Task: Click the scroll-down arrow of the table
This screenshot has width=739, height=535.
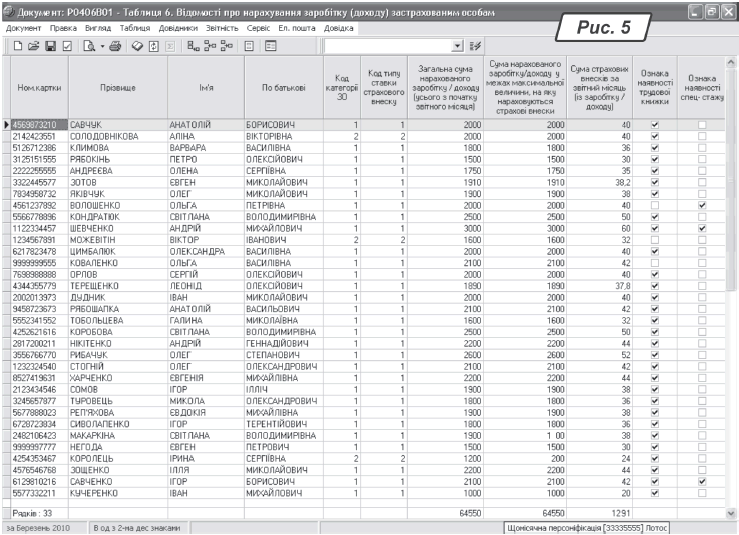Action: [730, 512]
